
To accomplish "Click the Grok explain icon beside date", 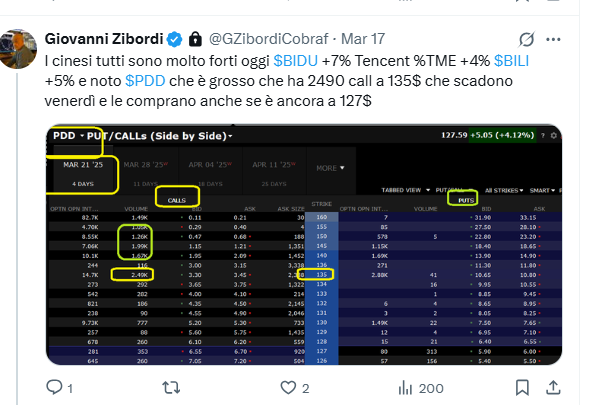I will pyautogui.click(x=527, y=39).
